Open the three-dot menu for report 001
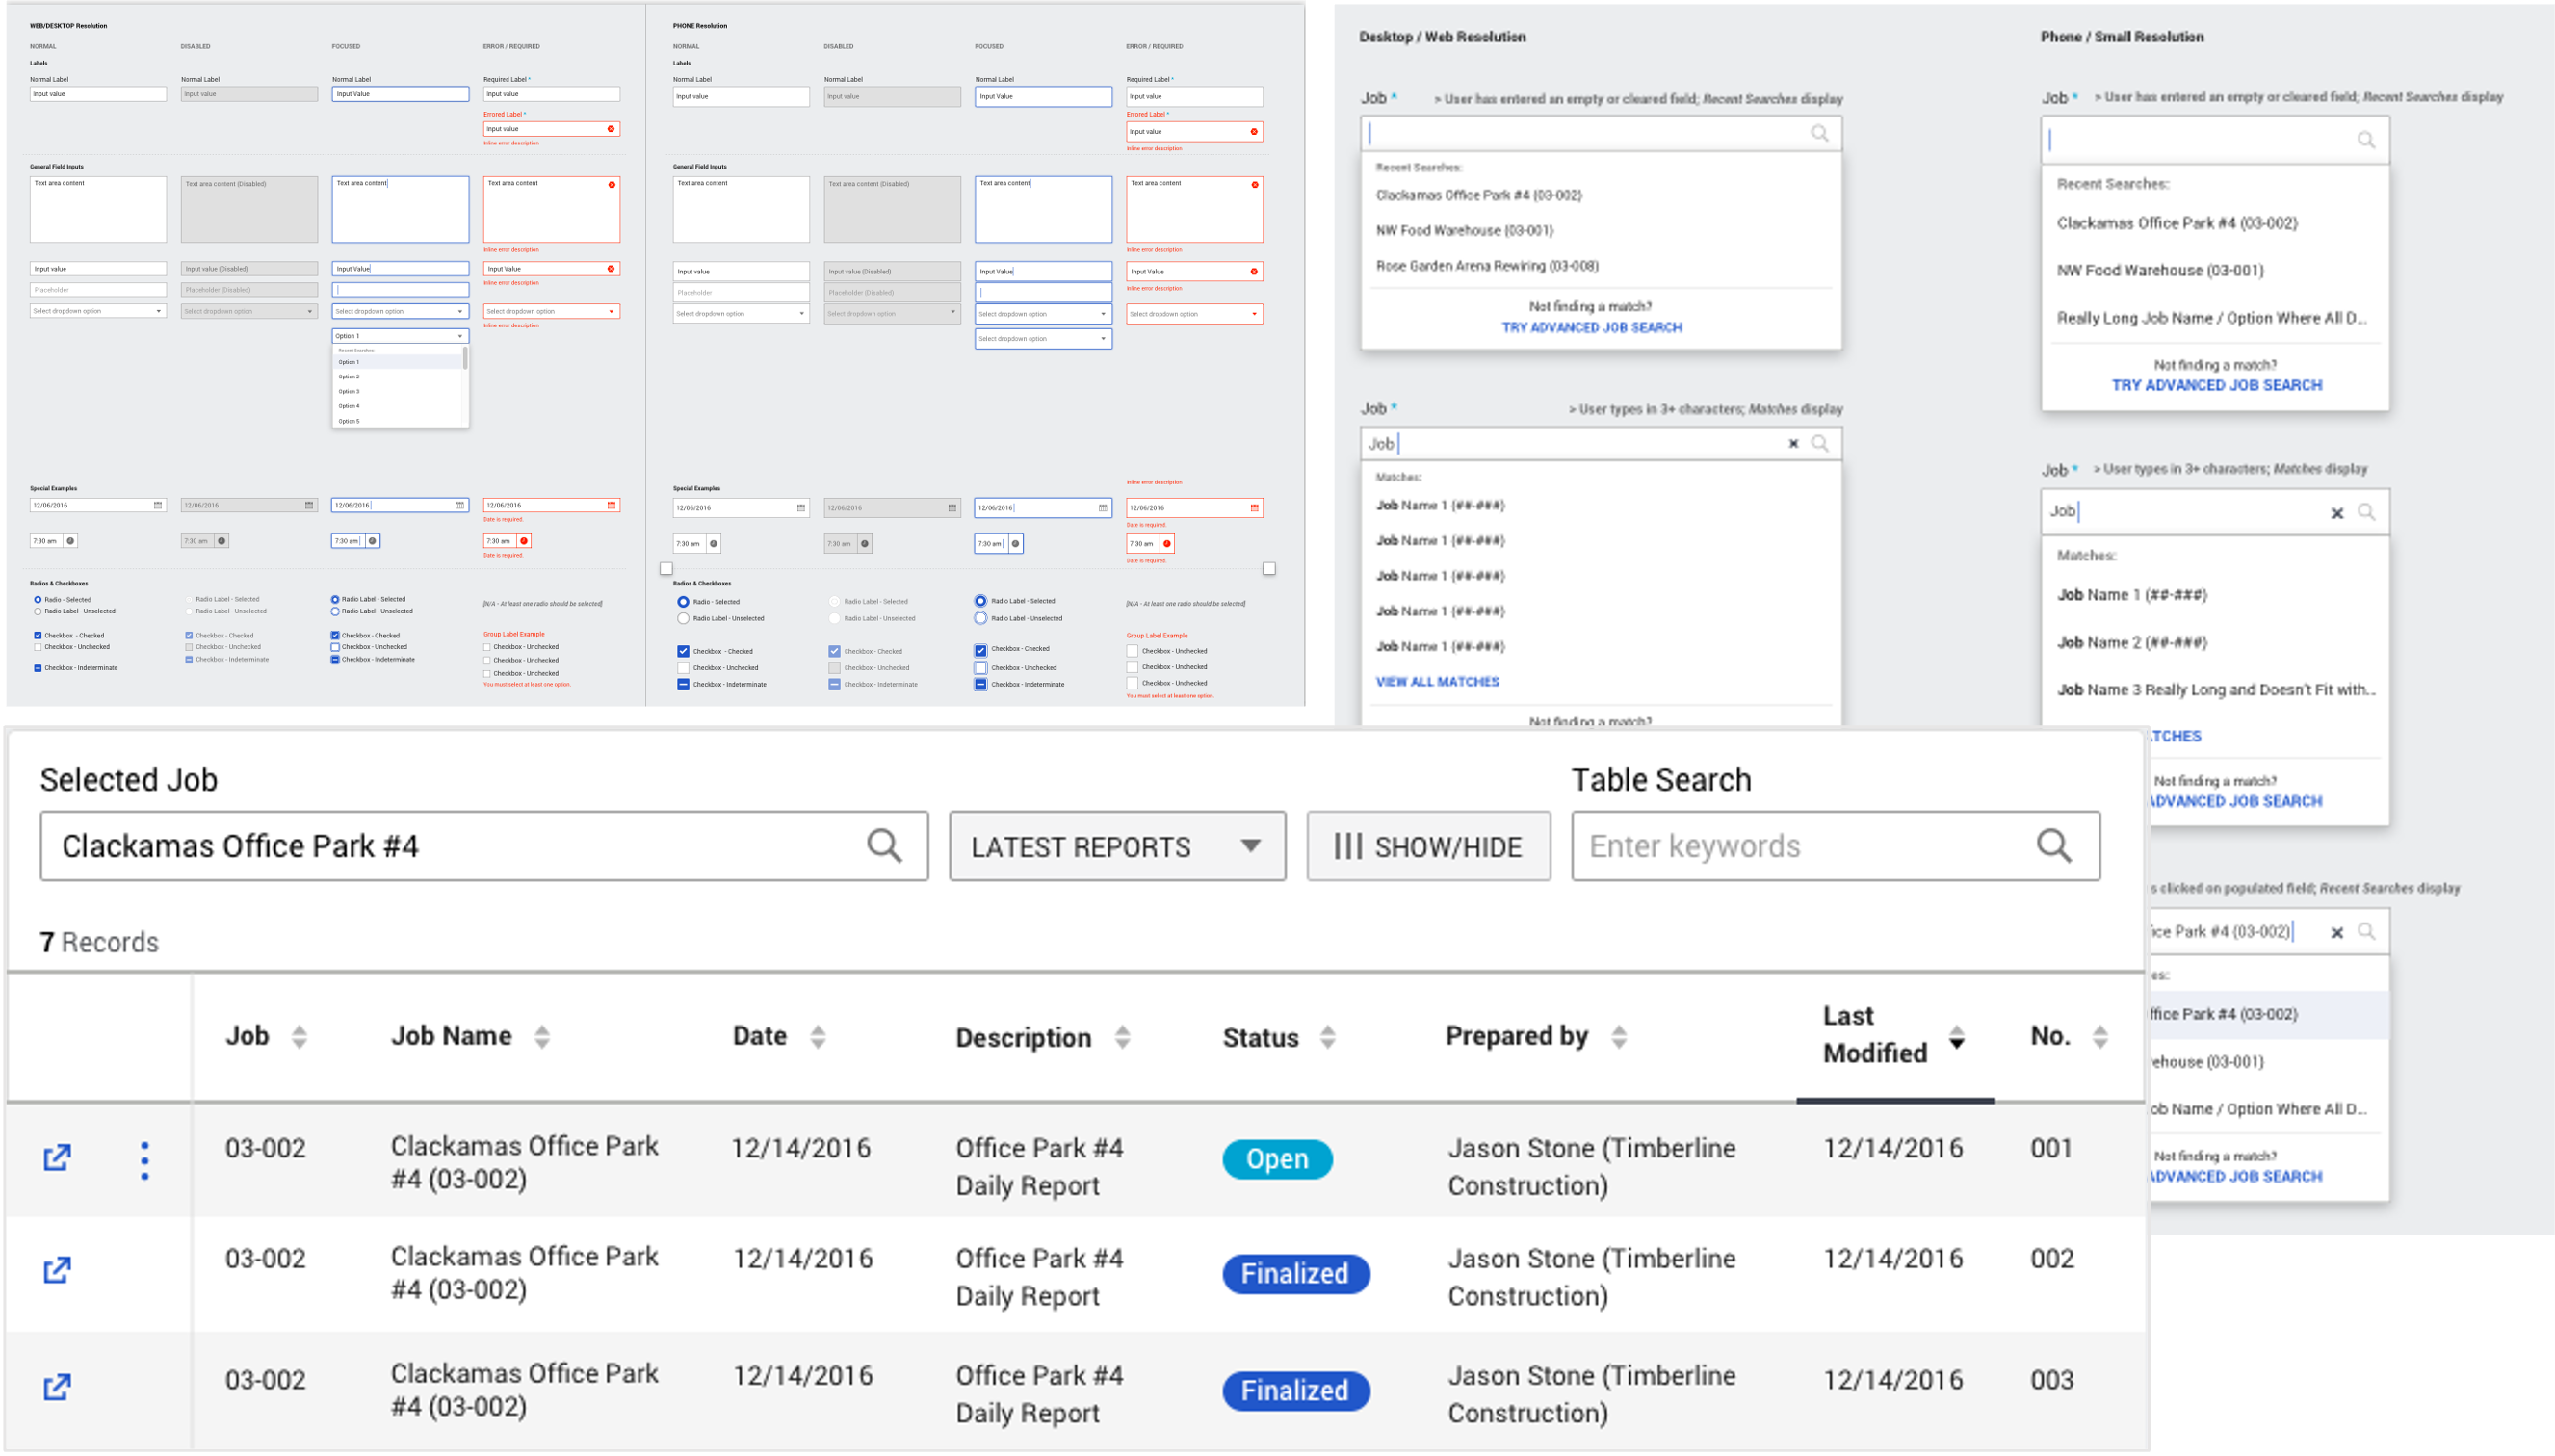 pos(145,1160)
